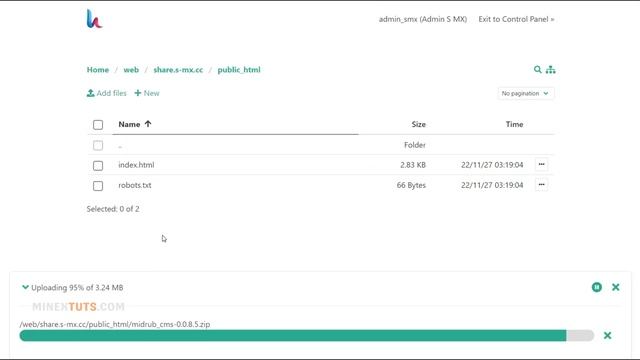
Task: Click the Folder type cell
Action: pos(415,145)
